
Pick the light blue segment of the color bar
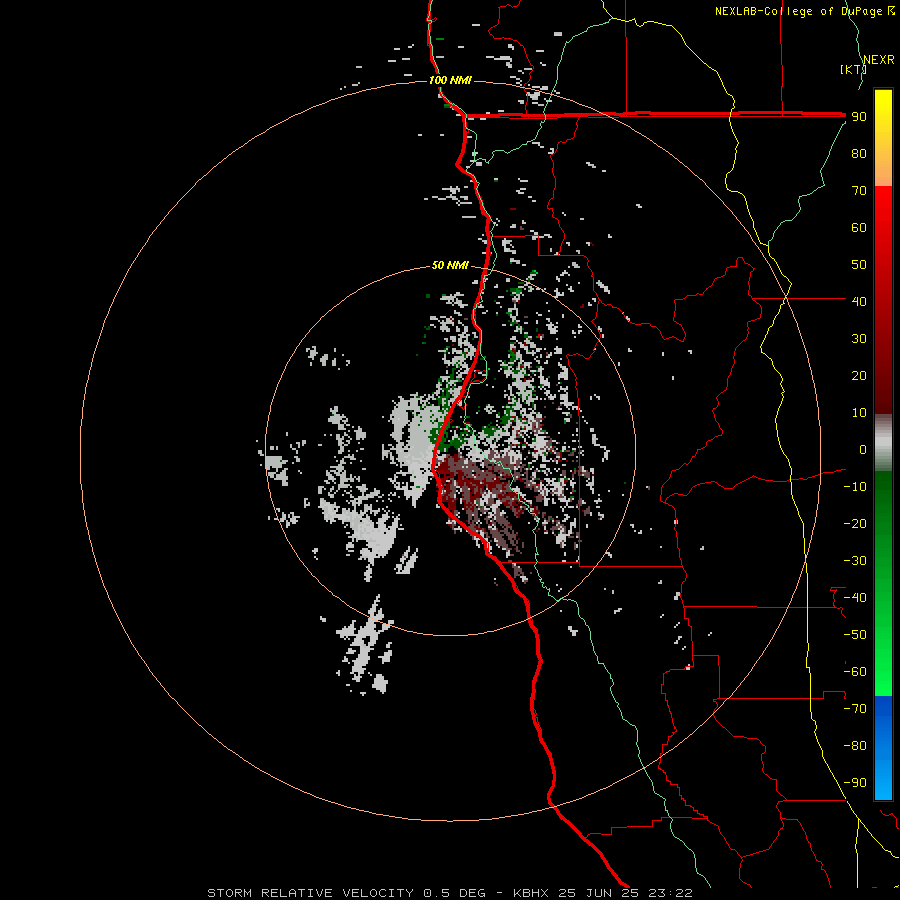click(x=883, y=781)
